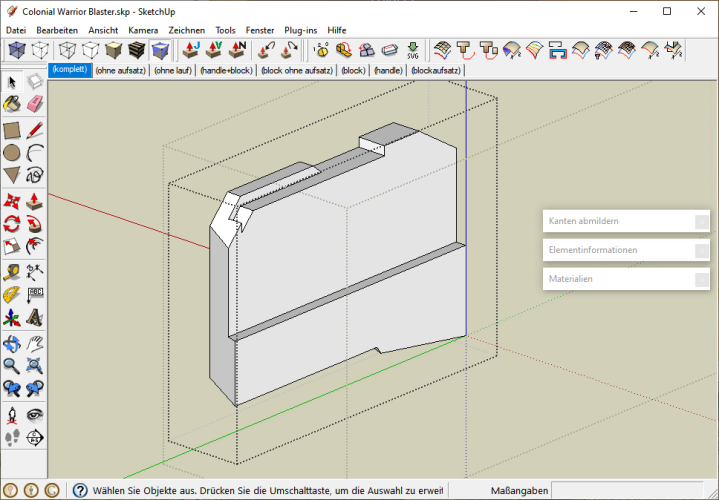Screen dimensions: 719x500
Task: Select the Circle drawing tool
Action: [x=12, y=153]
